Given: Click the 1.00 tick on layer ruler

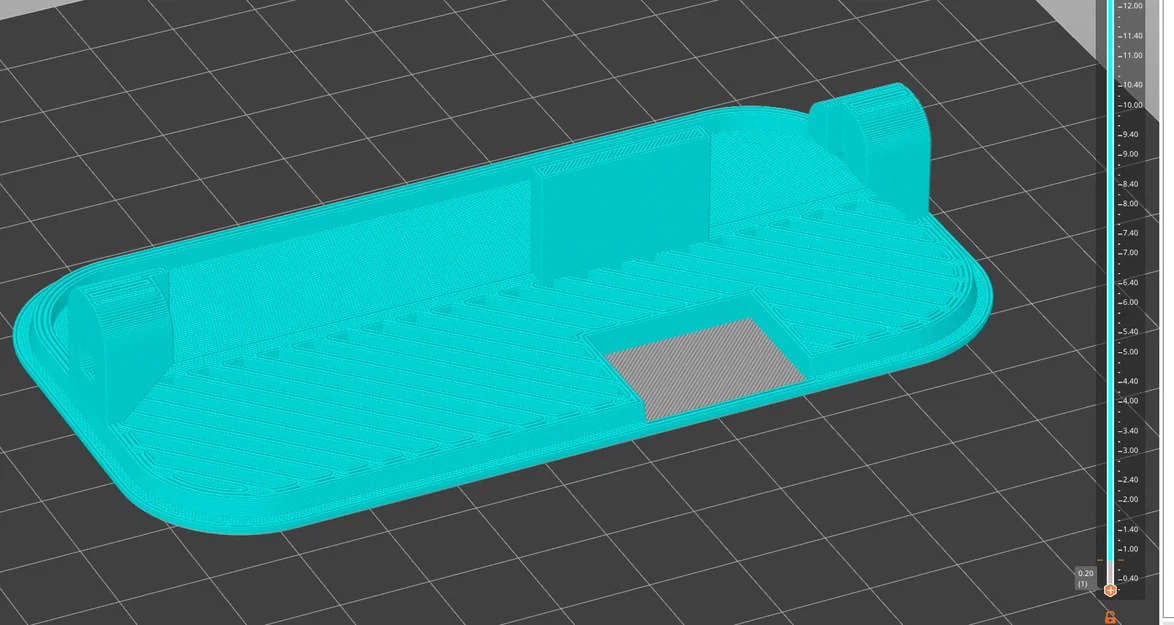Looking at the screenshot, I should [x=1130, y=549].
